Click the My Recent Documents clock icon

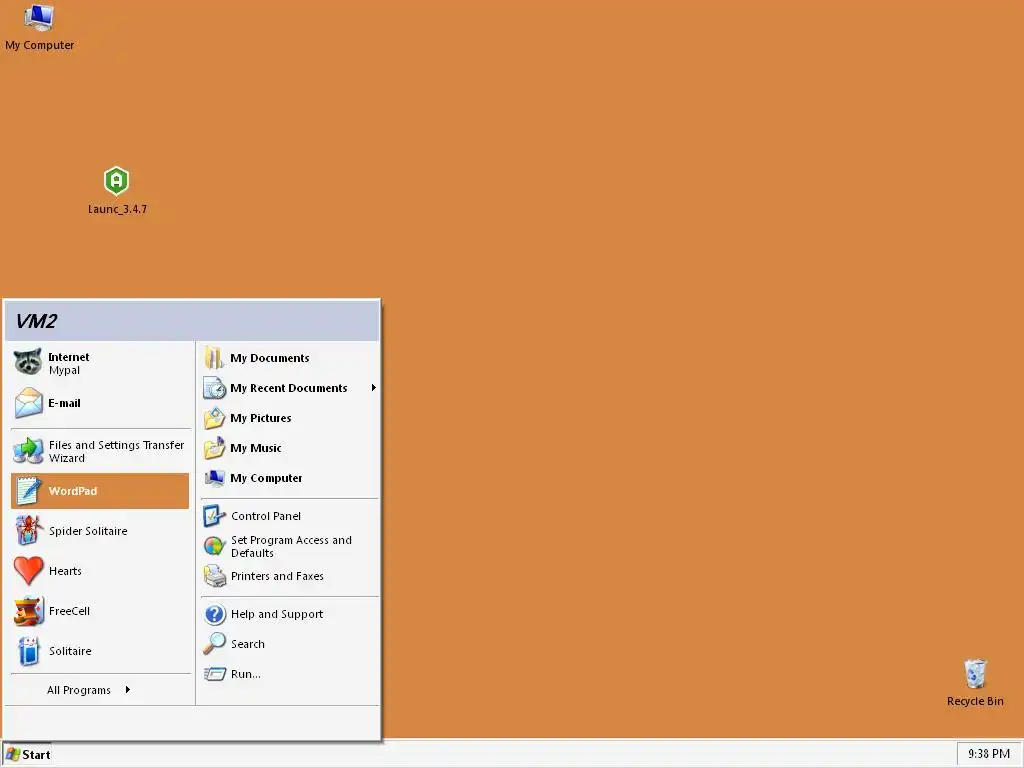(214, 388)
